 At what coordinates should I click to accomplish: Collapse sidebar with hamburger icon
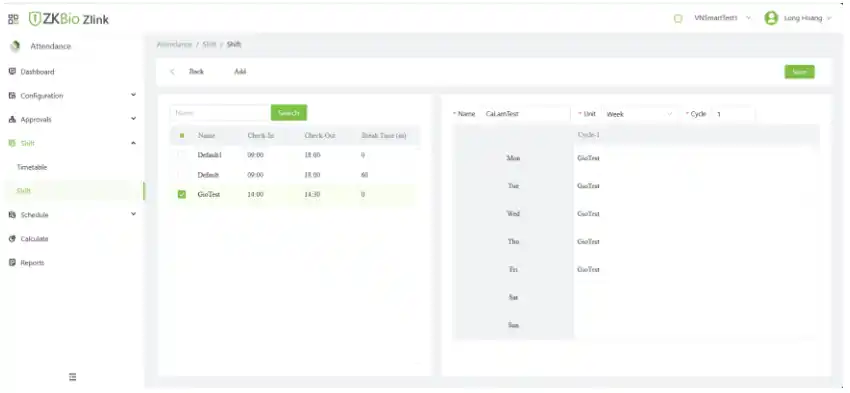tap(72, 377)
